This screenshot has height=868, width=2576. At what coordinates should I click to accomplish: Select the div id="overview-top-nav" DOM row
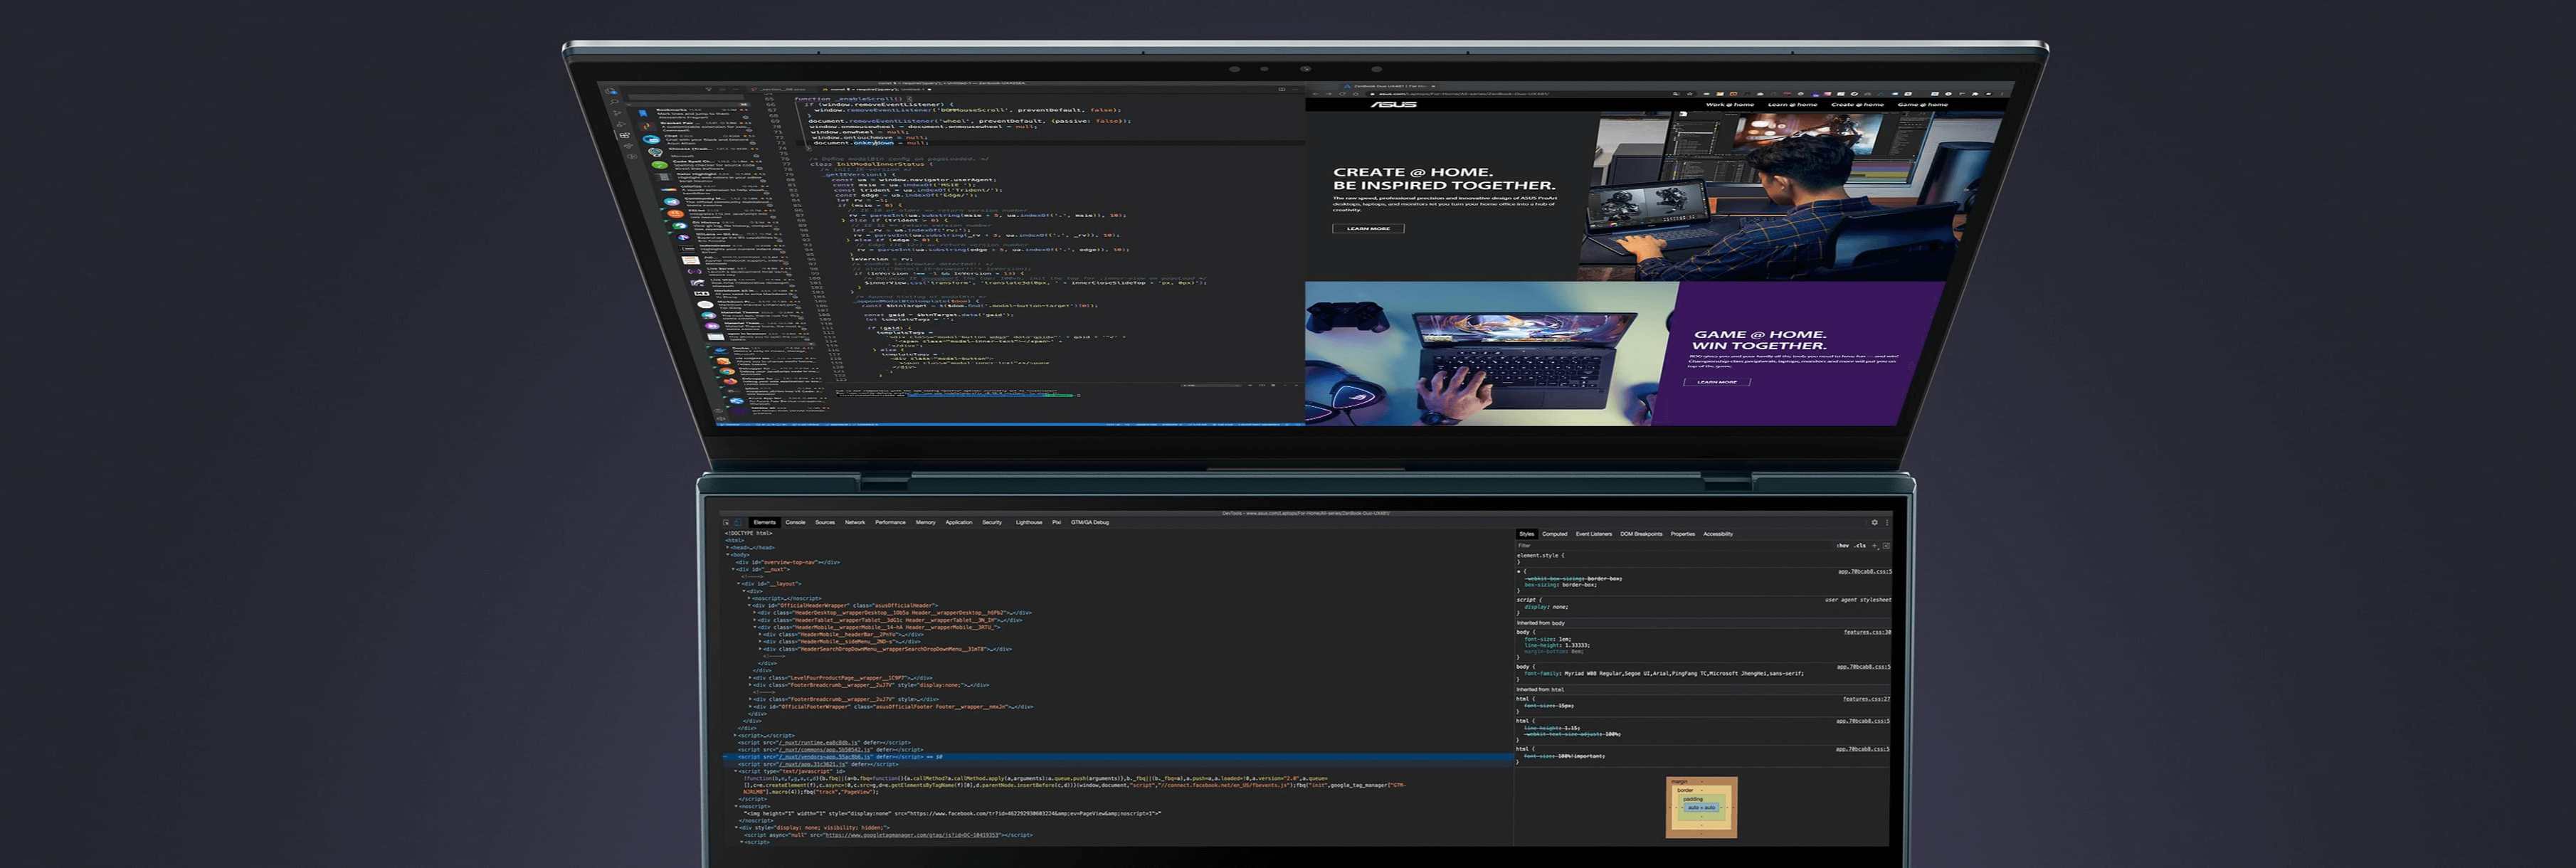pyautogui.click(x=788, y=562)
